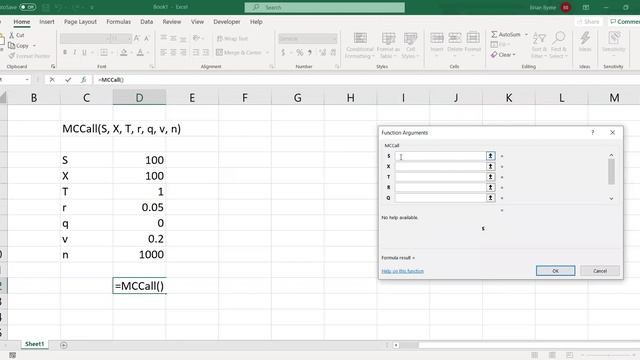Screen dimensions: 640x360
Task: Click the Wrap Text button
Action: click(232, 38)
